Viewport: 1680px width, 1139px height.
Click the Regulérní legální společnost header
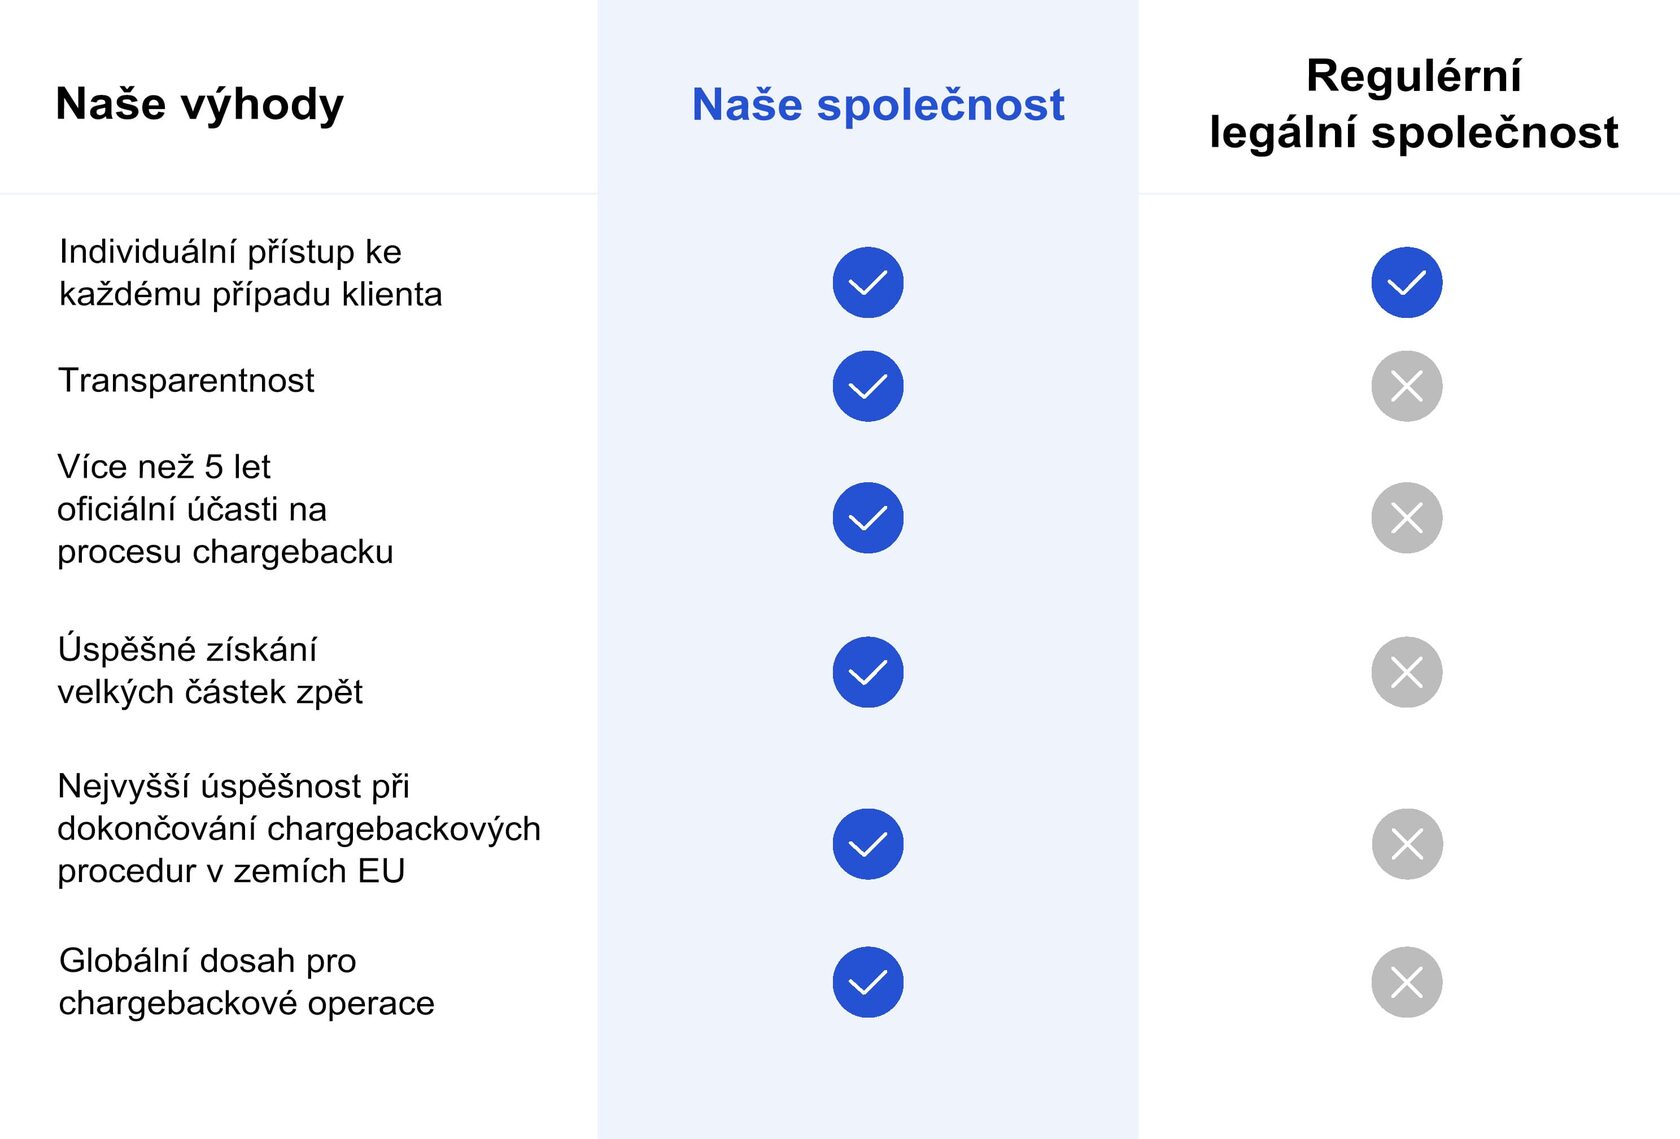click(x=1413, y=104)
